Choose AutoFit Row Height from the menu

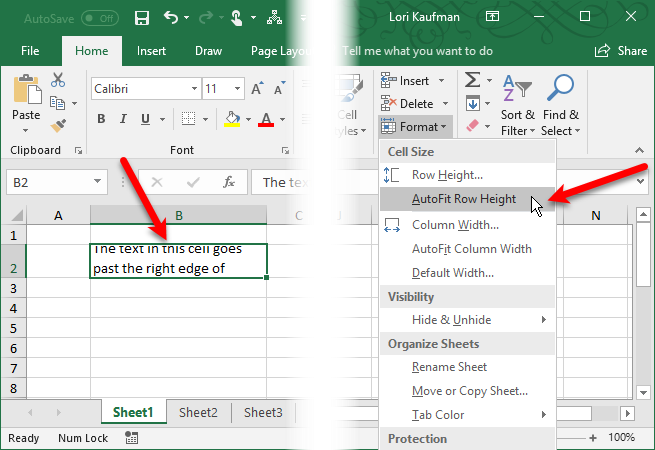pyautogui.click(x=467, y=199)
